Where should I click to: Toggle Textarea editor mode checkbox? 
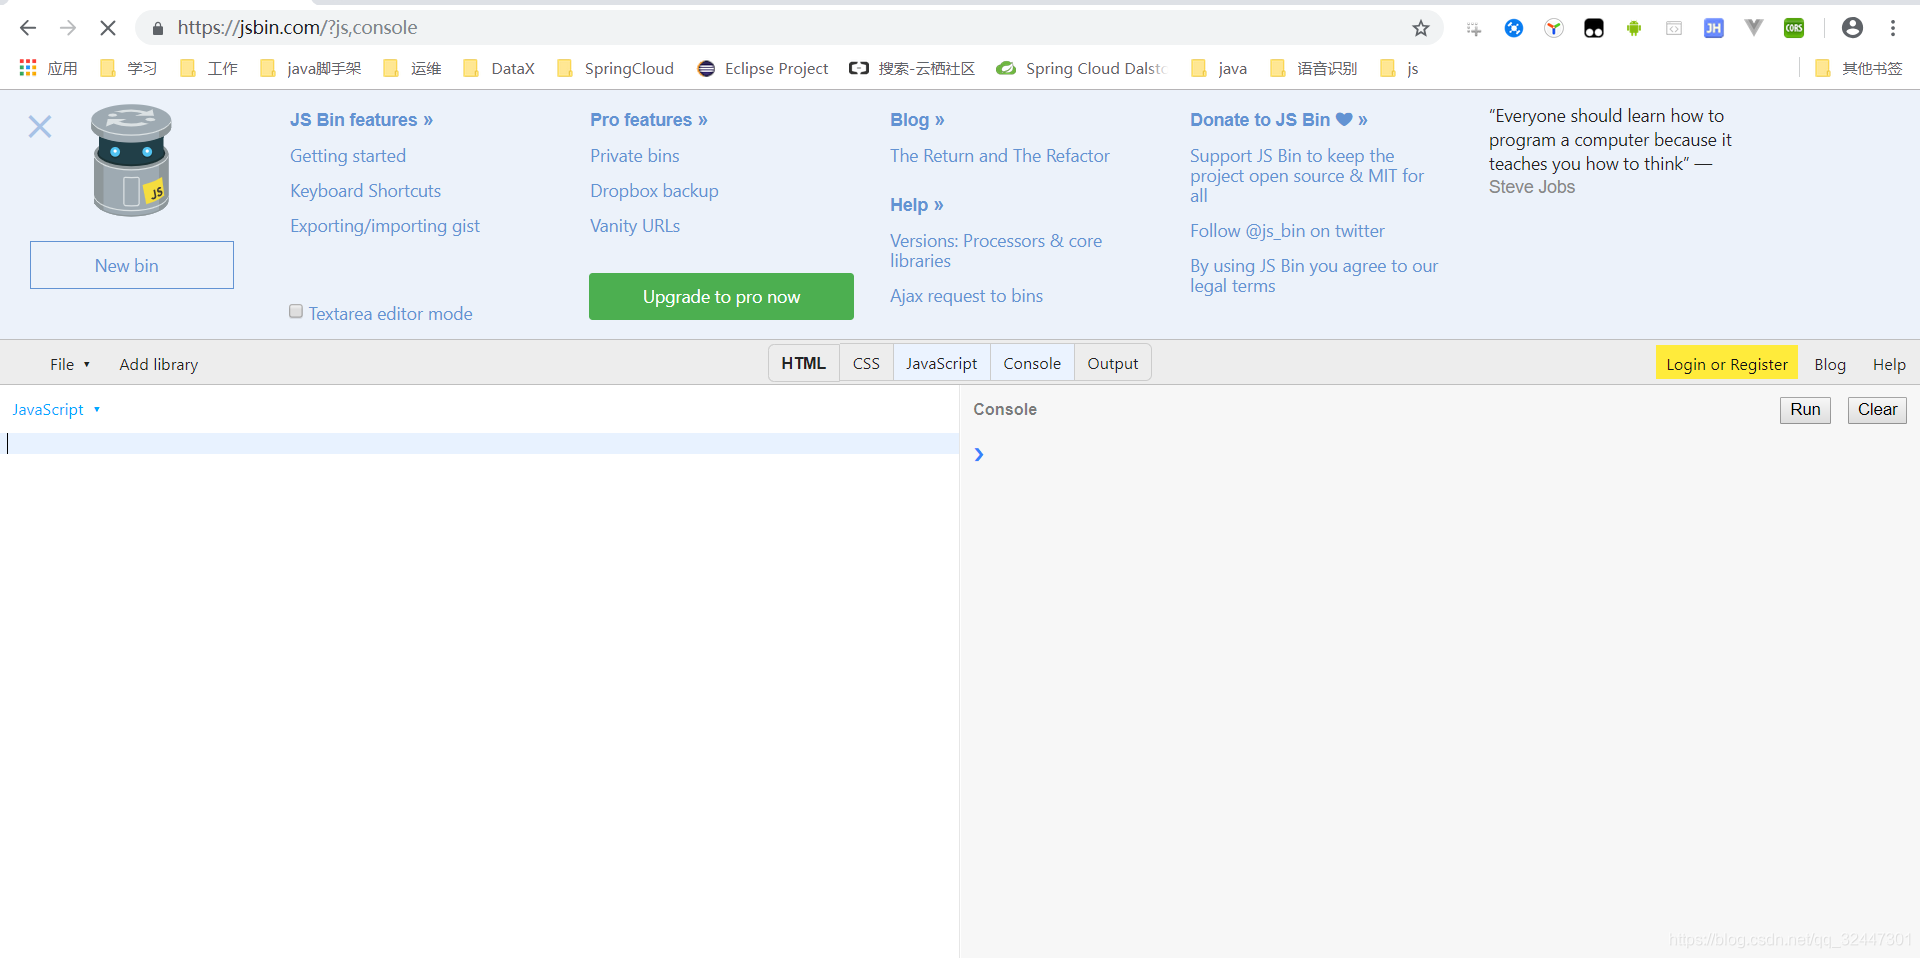(x=296, y=311)
